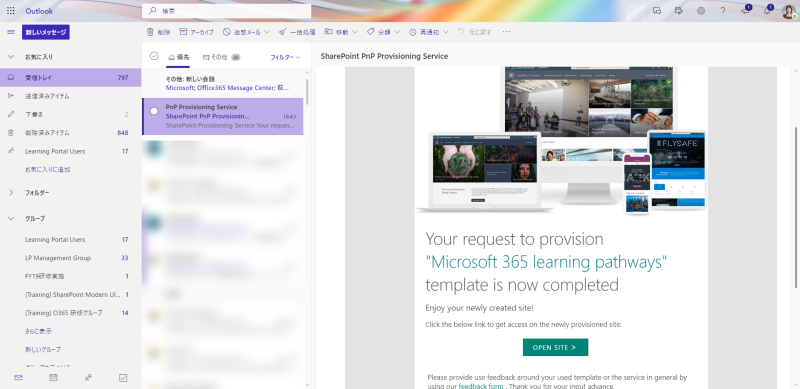The image size is (800, 389).
Task: Click the 削除 (delete) toolbar button
Action: coord(158,32)
